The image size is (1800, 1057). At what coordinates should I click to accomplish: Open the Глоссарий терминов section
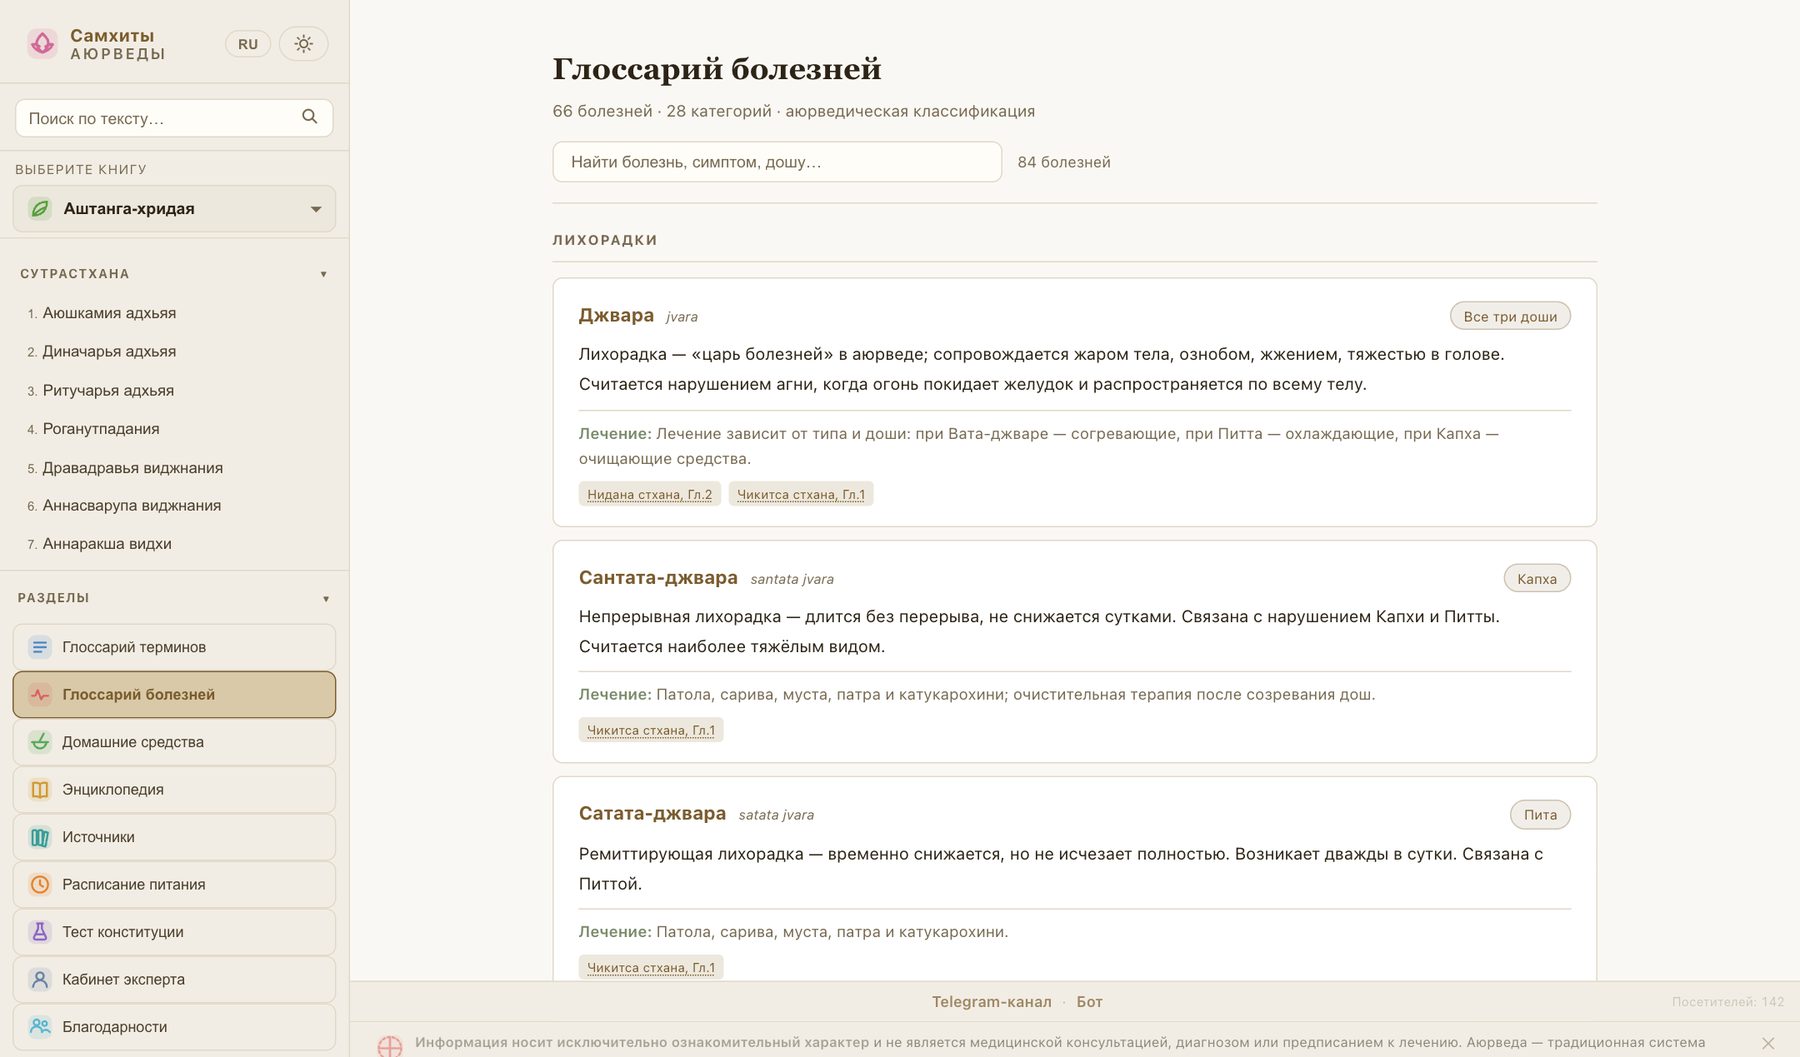pyautogui.click(x=174, y=647)
